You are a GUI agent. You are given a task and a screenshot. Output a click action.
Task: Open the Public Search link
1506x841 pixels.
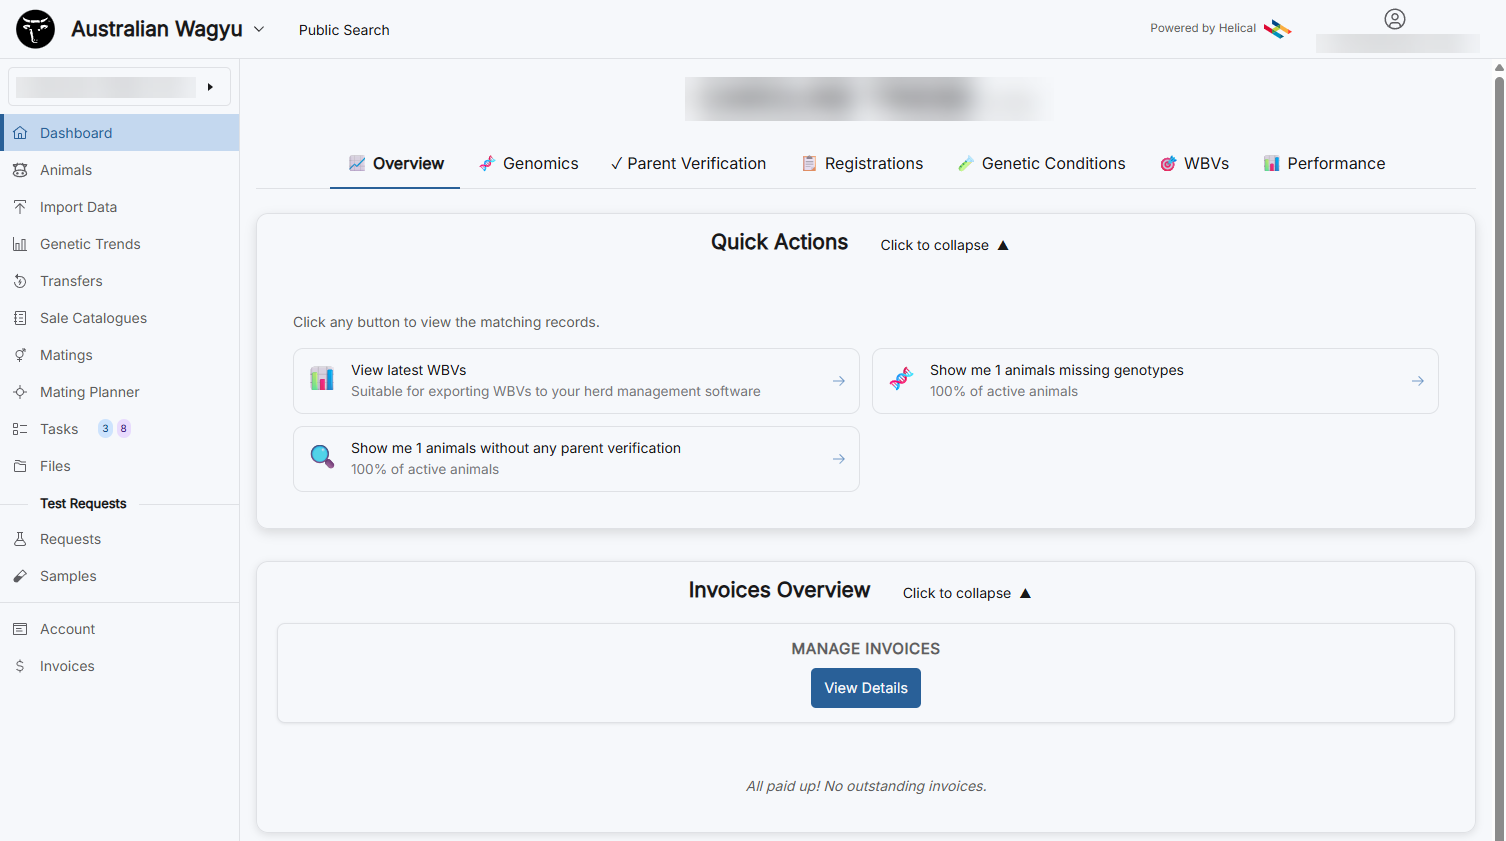tap(344, 30)
